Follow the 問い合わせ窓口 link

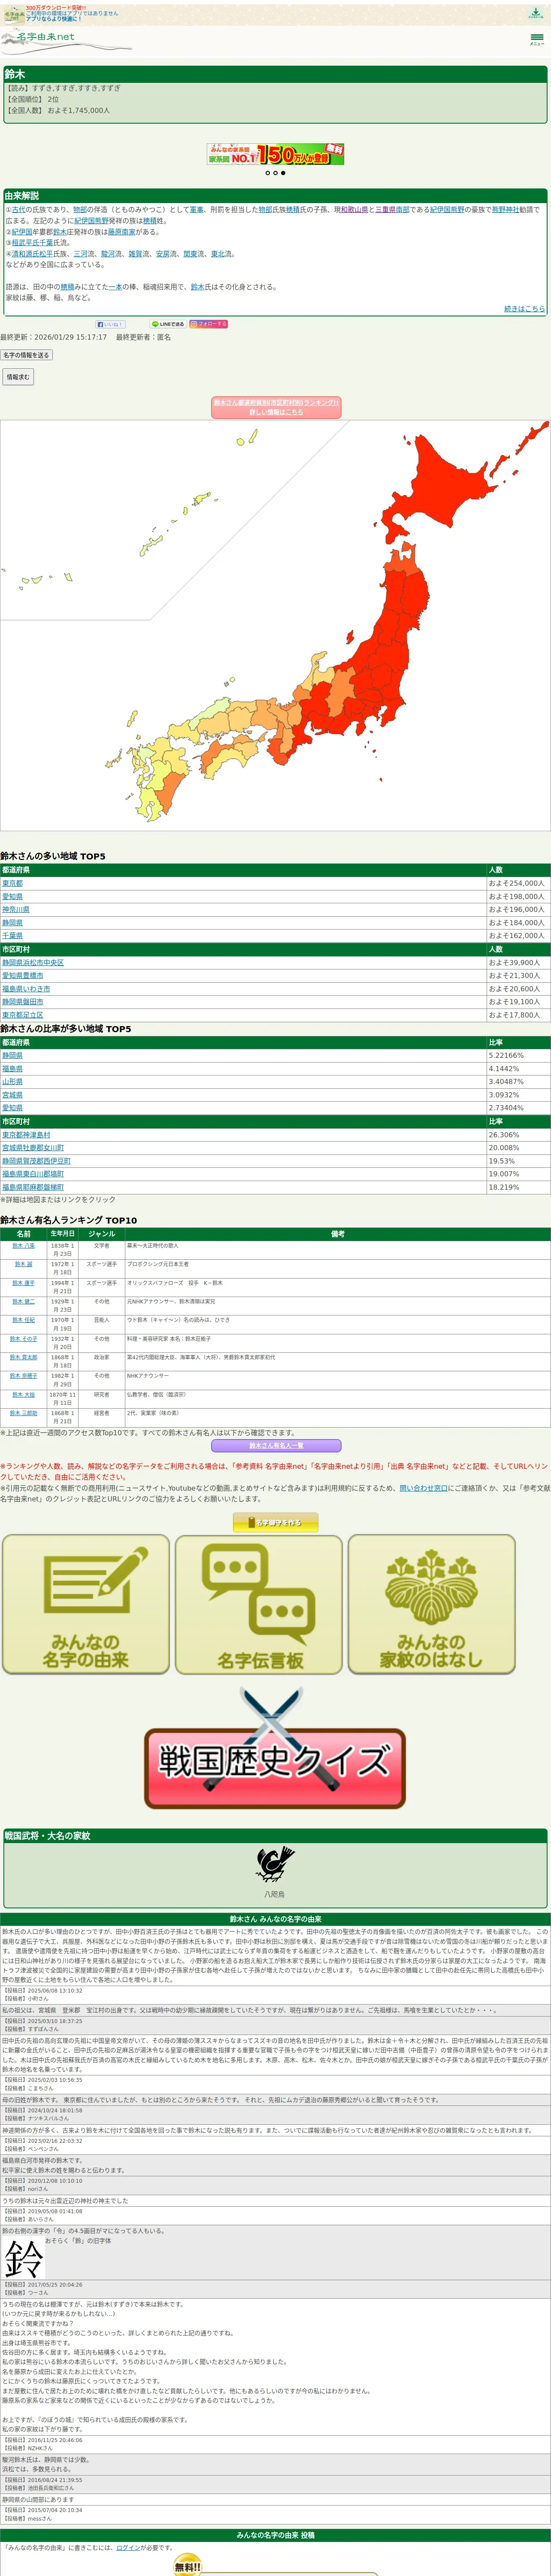point(424,1488)
